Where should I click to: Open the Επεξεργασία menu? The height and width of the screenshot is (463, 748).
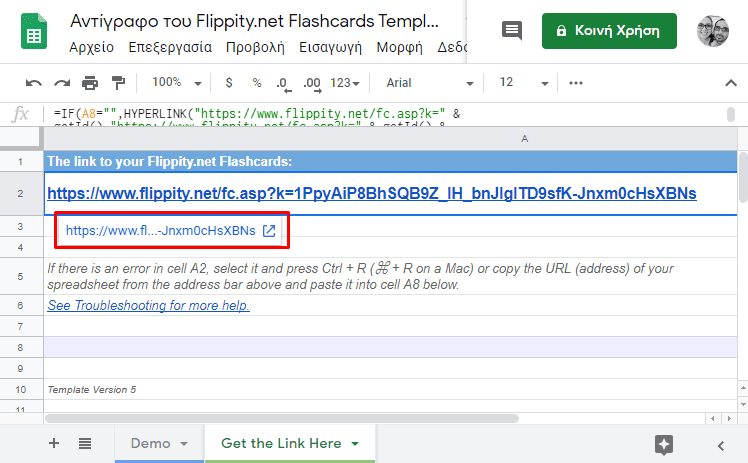[170, 47]
